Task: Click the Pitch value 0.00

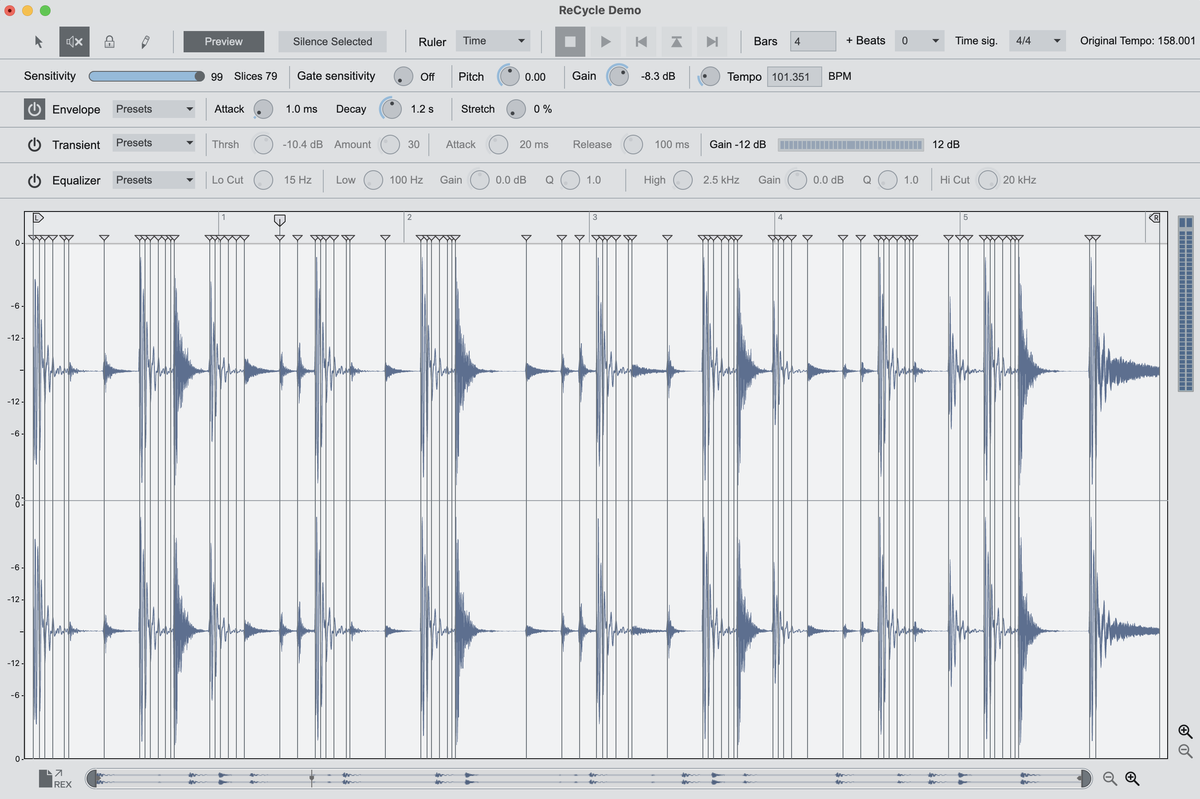Action: [x=535, y=77]
